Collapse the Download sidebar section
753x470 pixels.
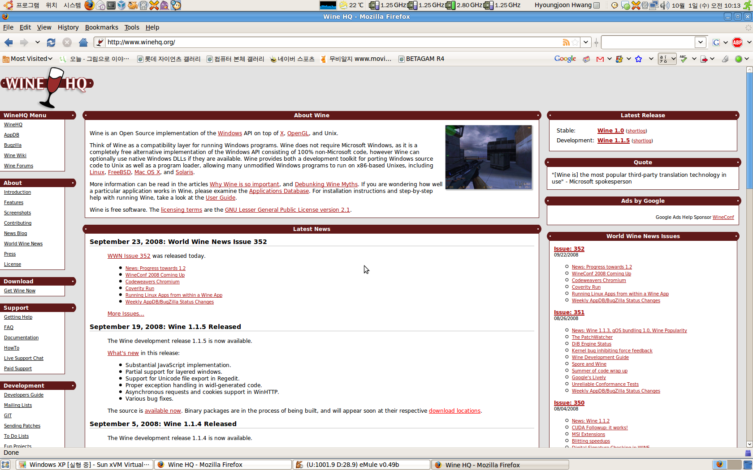point(73,281)
